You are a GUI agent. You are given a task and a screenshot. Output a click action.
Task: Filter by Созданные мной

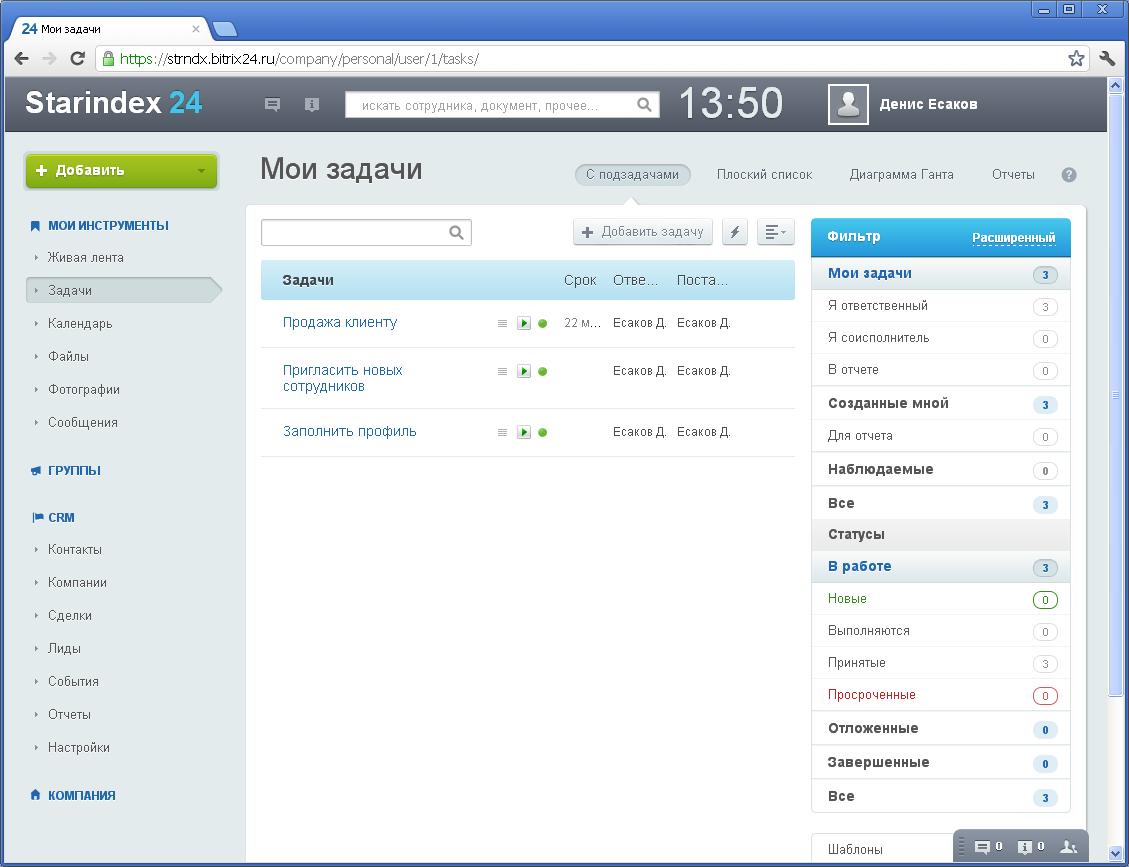[x=940, y=403]
